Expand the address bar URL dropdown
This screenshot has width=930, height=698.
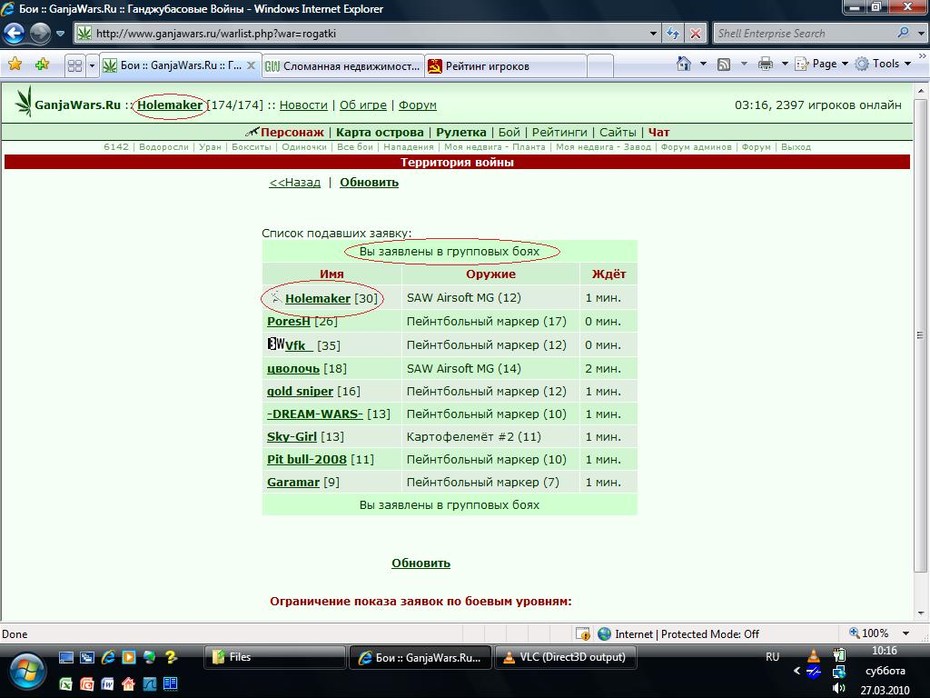pos(653,34)
